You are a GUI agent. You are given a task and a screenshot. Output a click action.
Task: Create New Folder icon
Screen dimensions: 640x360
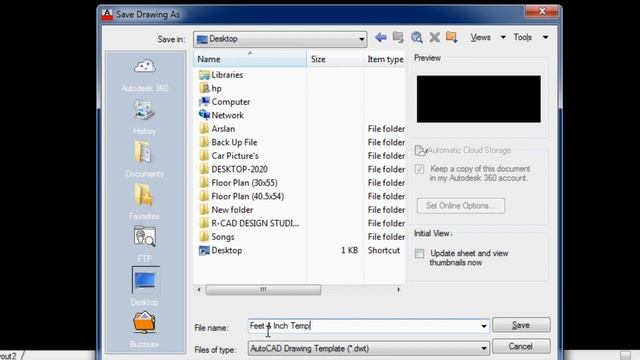[x=451, y=37]
